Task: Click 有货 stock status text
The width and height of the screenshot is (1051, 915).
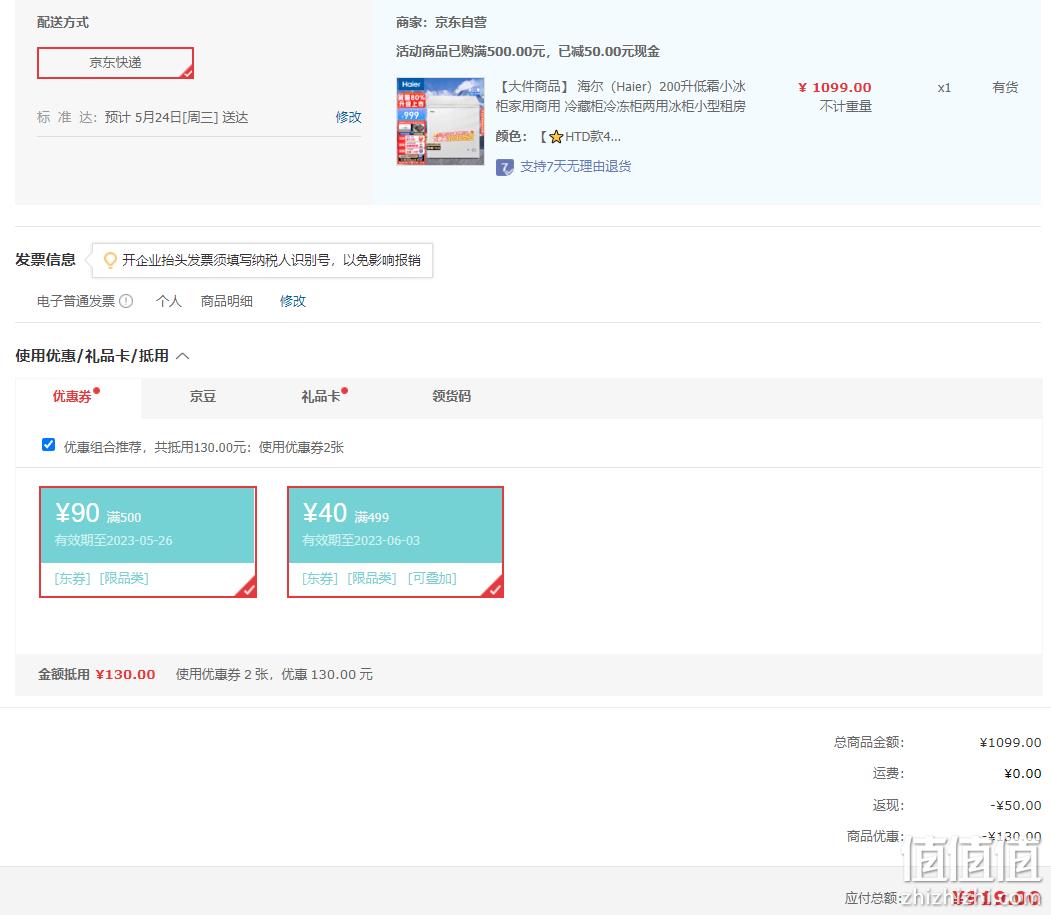Action: pyautogui.click(x=1005, y=87)
